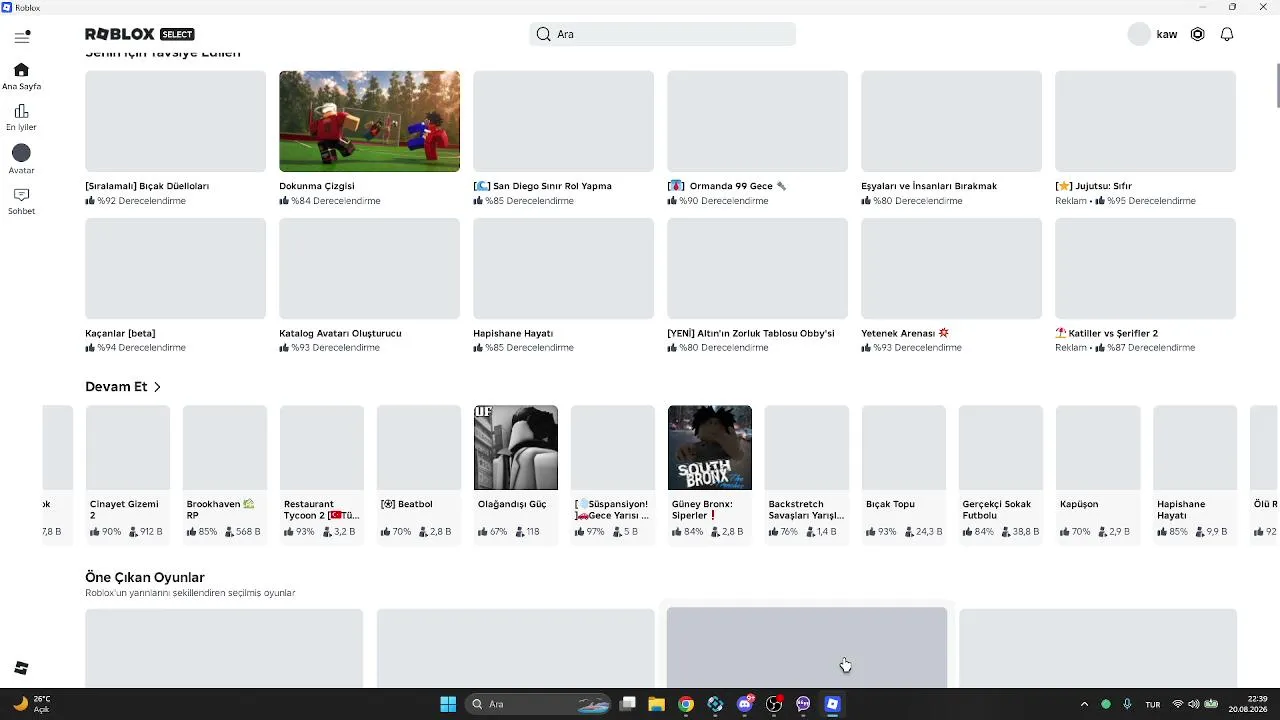Viewport: 1280px width, 720px height.
Task: Open the En İyiler charts icon
Action: (21, 111)
